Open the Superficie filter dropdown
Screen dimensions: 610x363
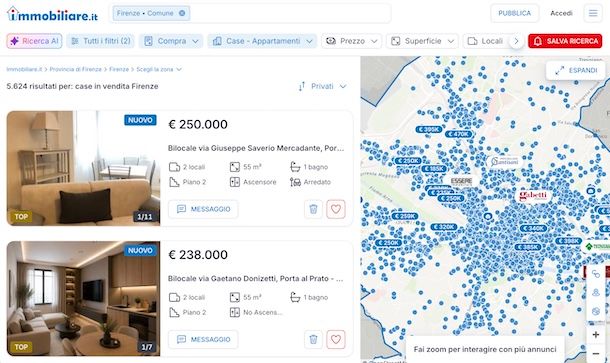[x=422, y=41]
